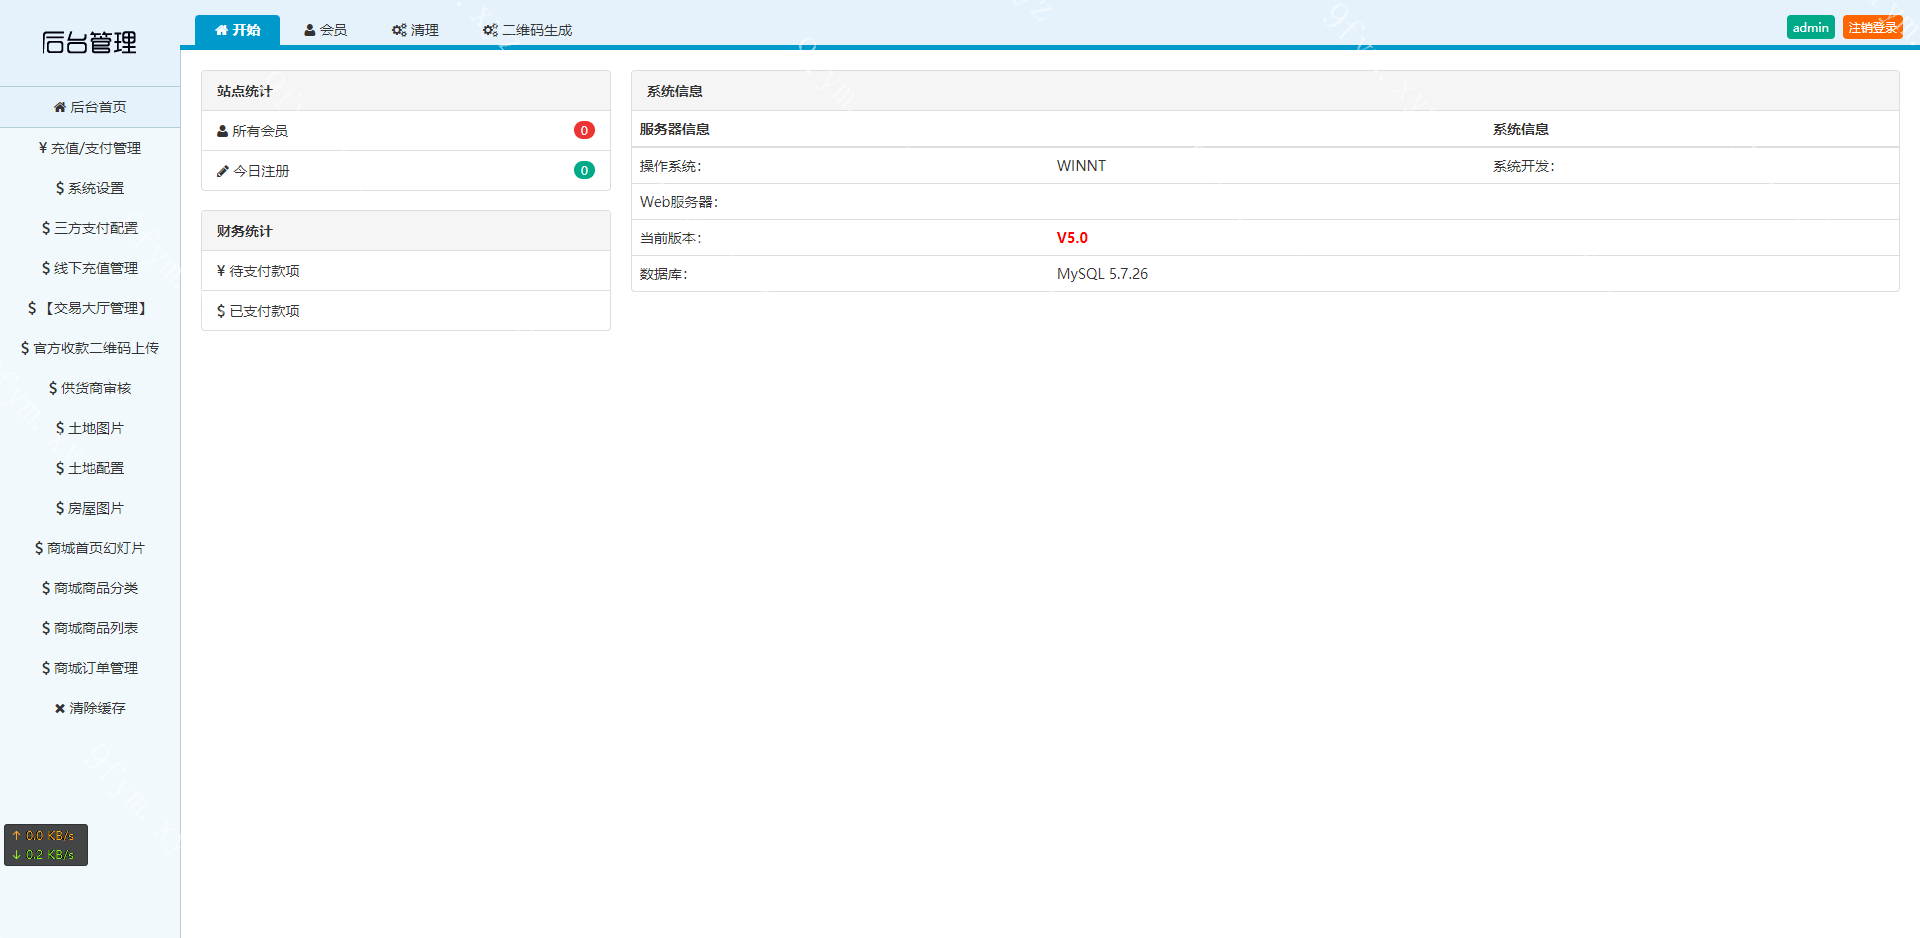
Task: Switch to the 会员 tab
Action: click(x=326, y=30)
